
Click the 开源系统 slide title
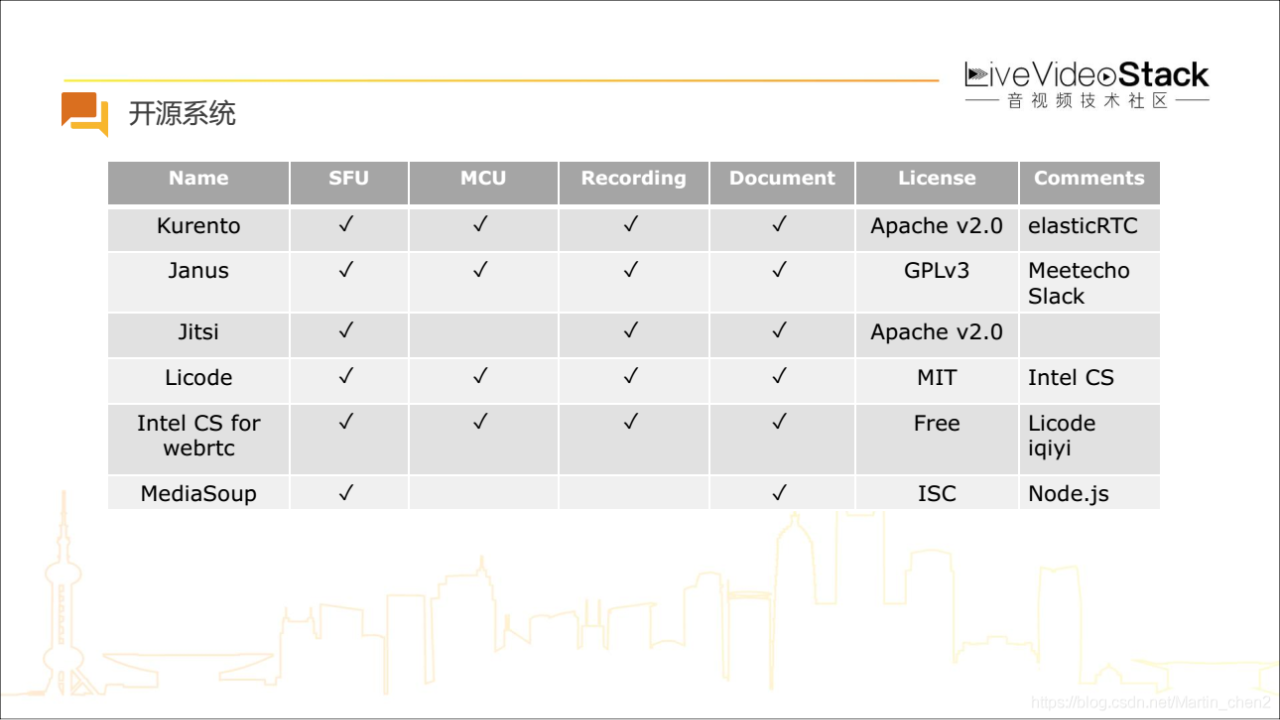[182, 114]
